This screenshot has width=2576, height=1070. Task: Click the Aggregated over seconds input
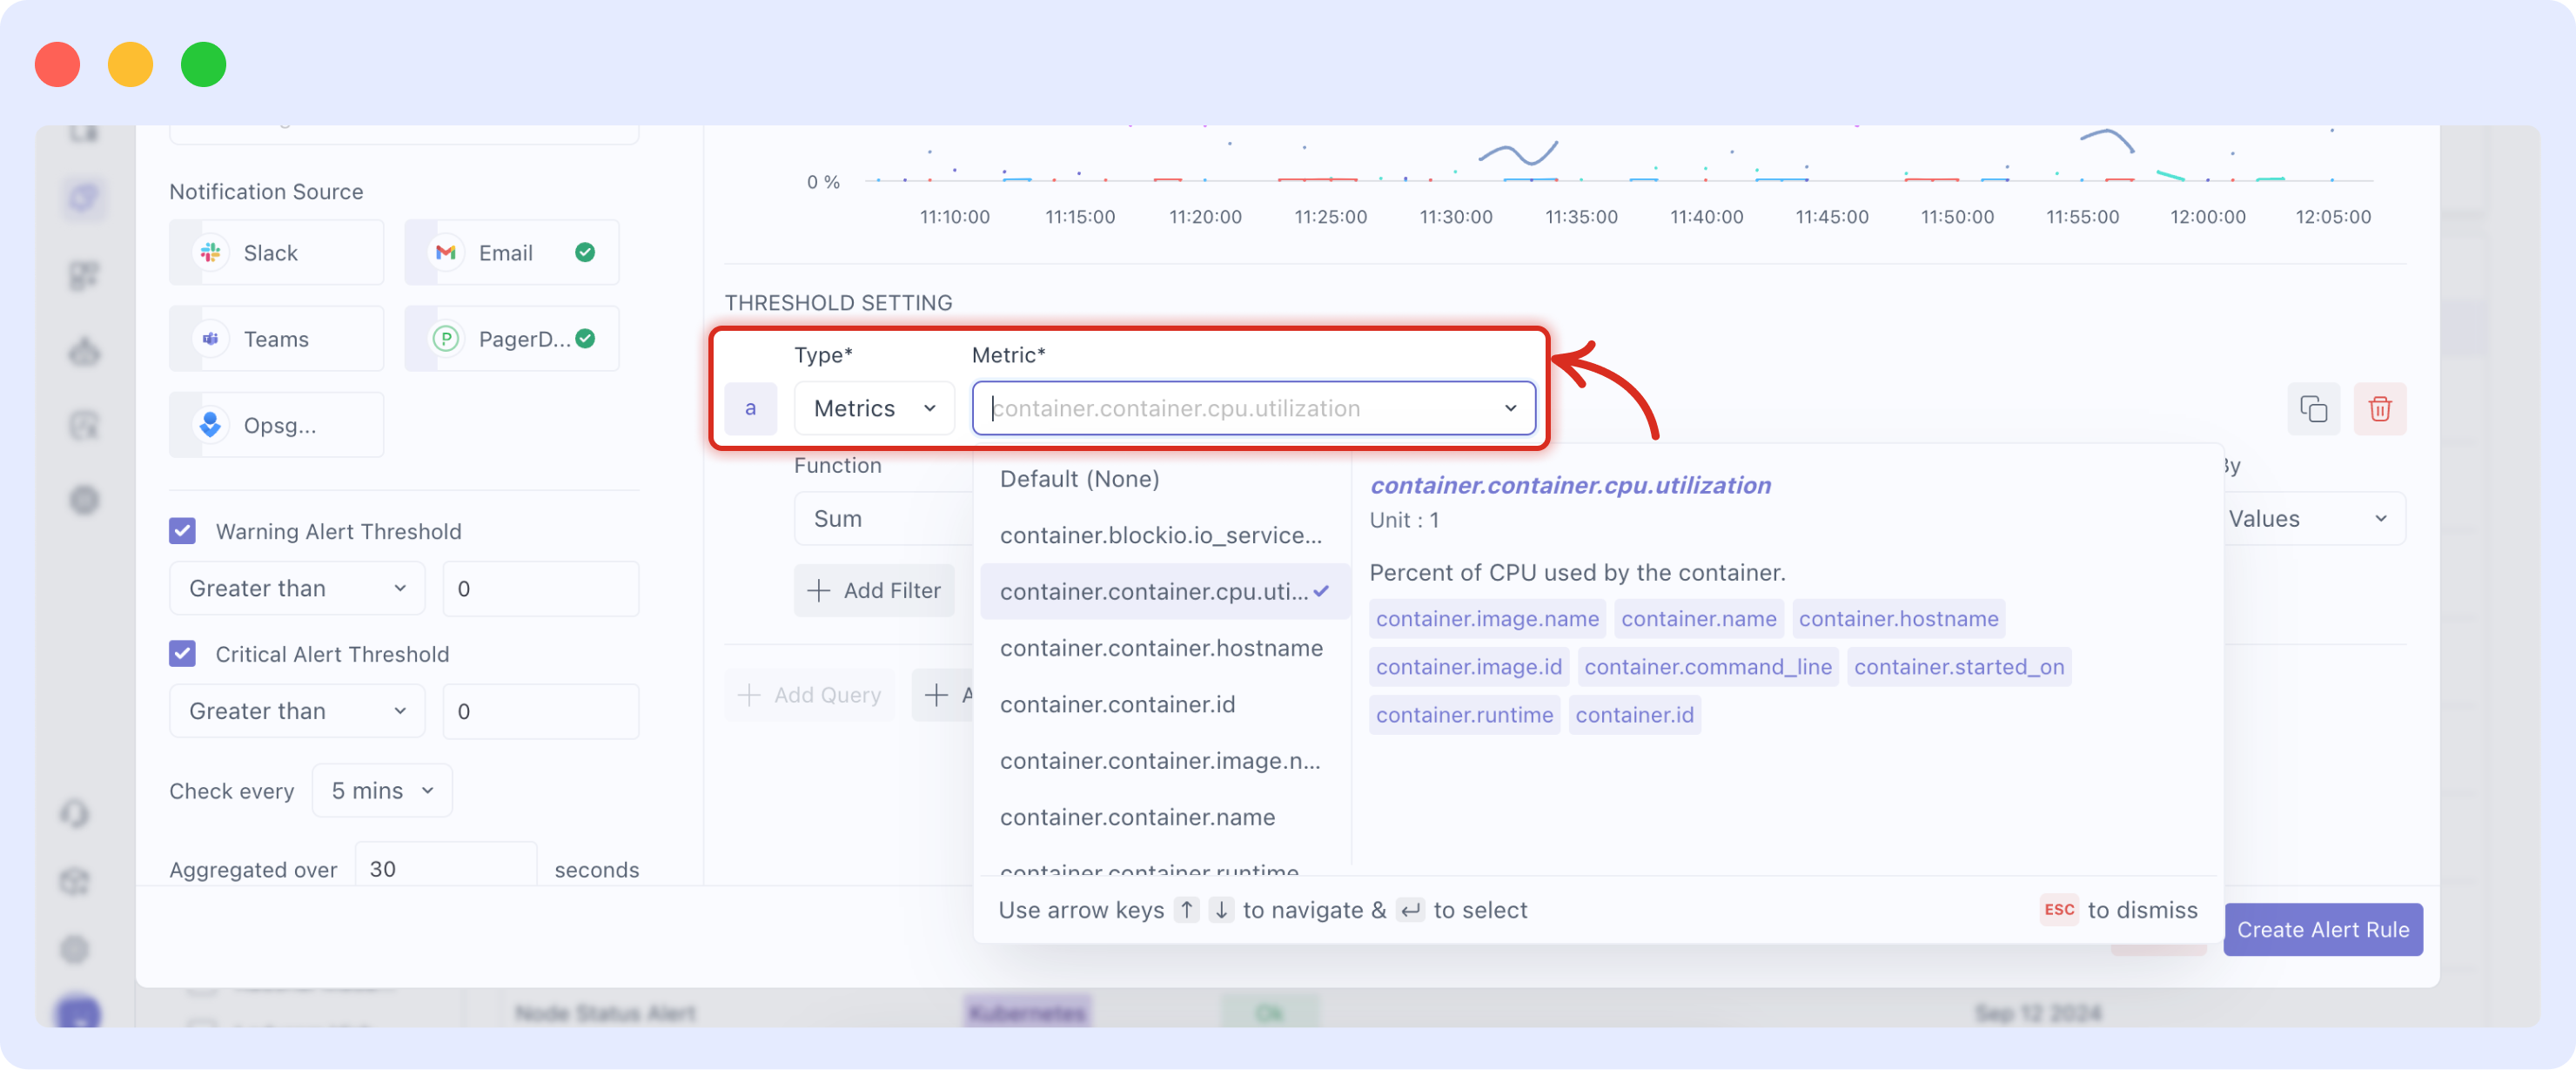(x=445, y=868)
